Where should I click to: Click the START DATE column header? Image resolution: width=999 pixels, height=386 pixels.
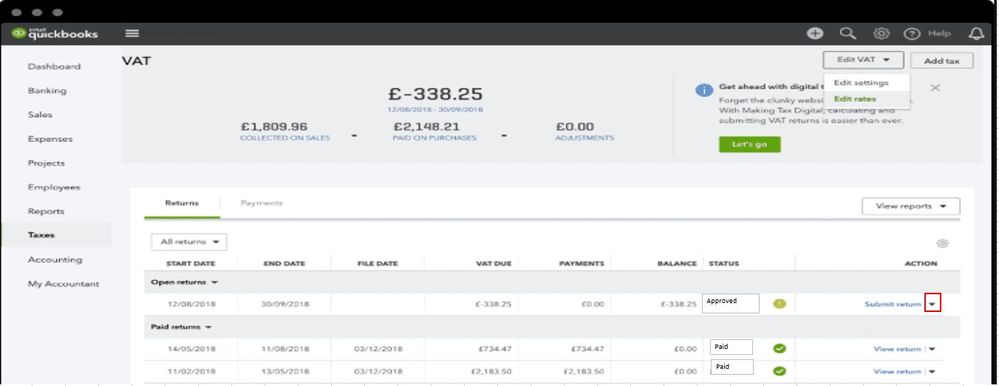[x=190, y=264]
